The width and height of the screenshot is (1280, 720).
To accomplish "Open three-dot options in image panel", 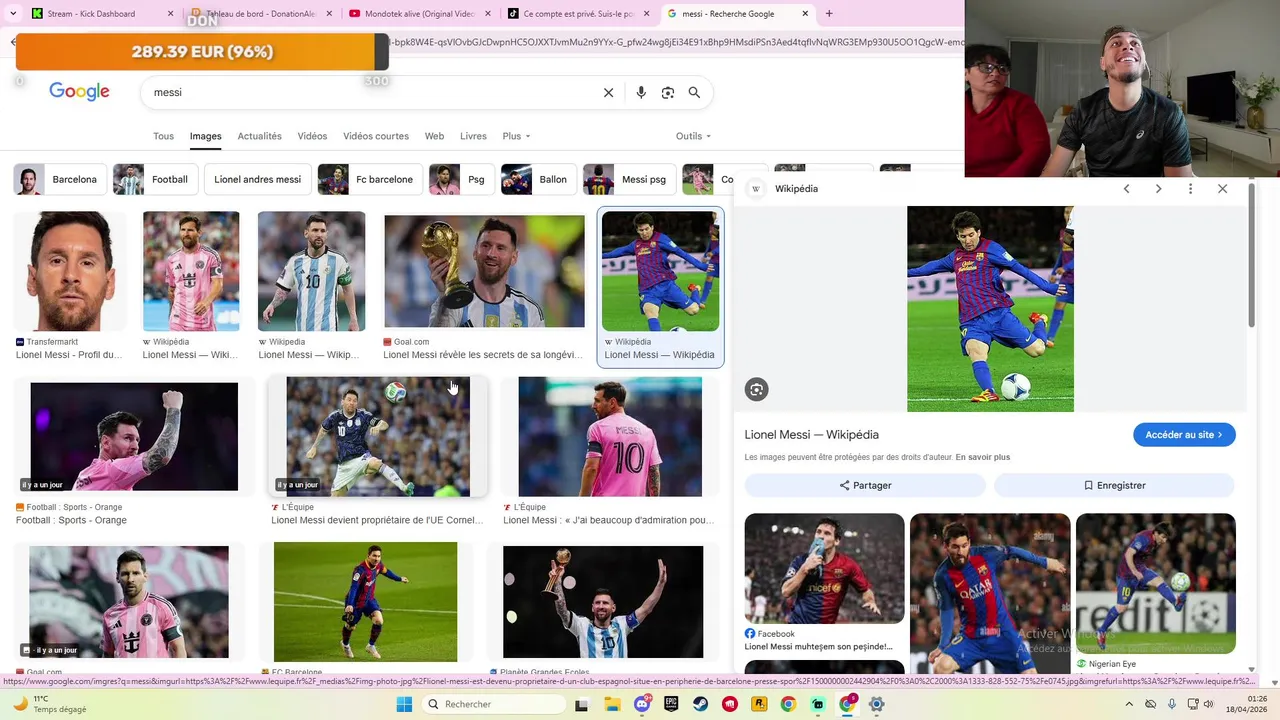I will (1190, 188).
